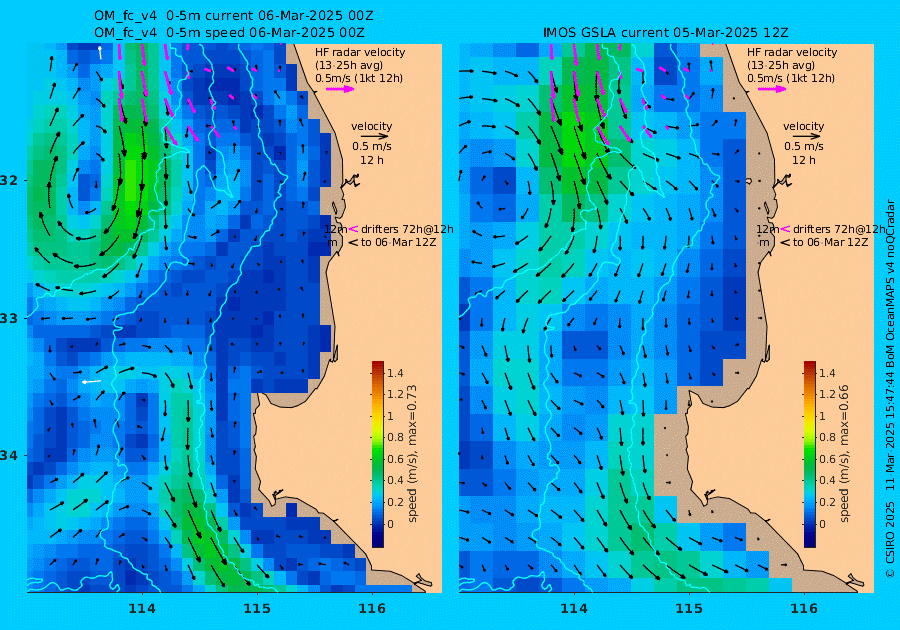Click the magenta '<' drifter marker in right map legend
This screenshot has height=630, width=900.
point(785,229)
